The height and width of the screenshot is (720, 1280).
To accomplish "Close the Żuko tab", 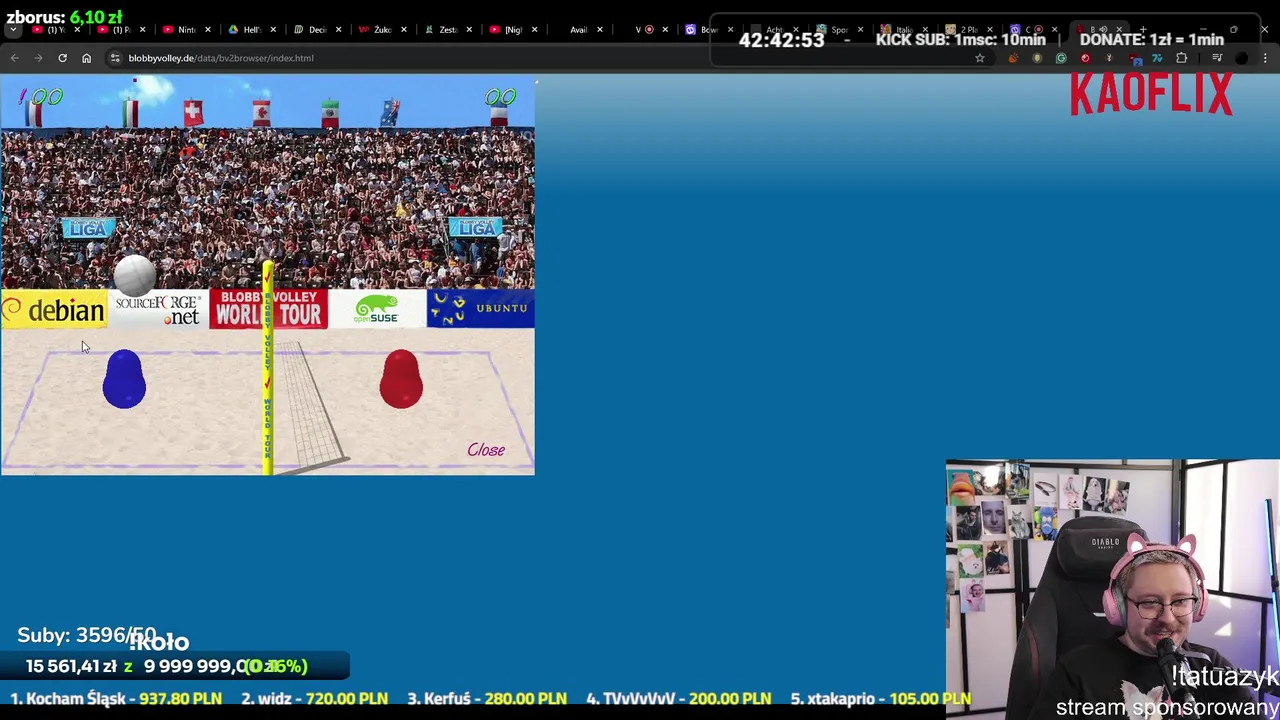I will tap(404, 30).
